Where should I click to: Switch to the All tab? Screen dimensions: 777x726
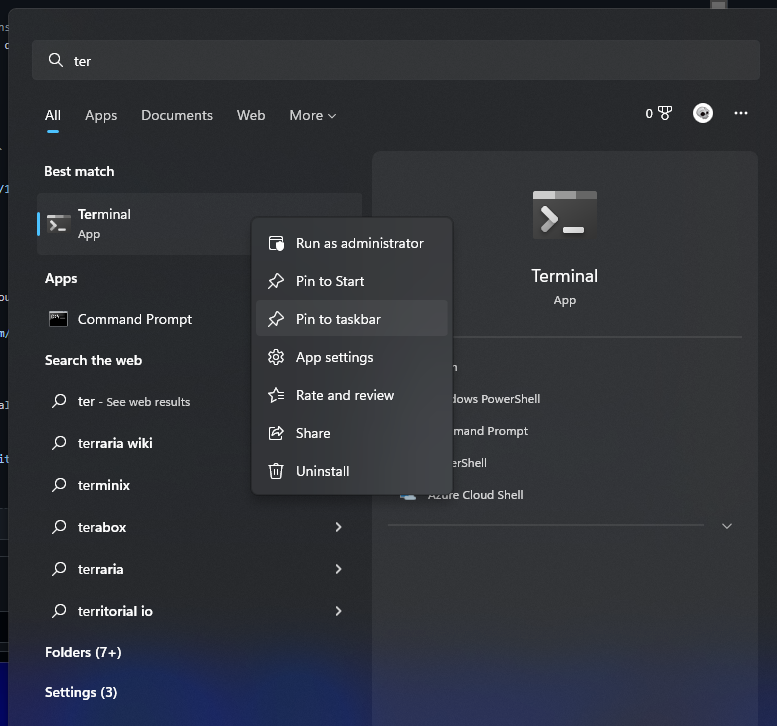coord(53,115)
